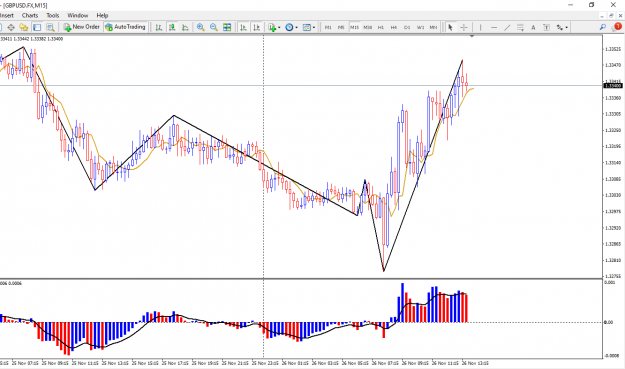Select the equidistant channel tool
The height and width of the screenshot is (369, 625).
coord(520,27)
